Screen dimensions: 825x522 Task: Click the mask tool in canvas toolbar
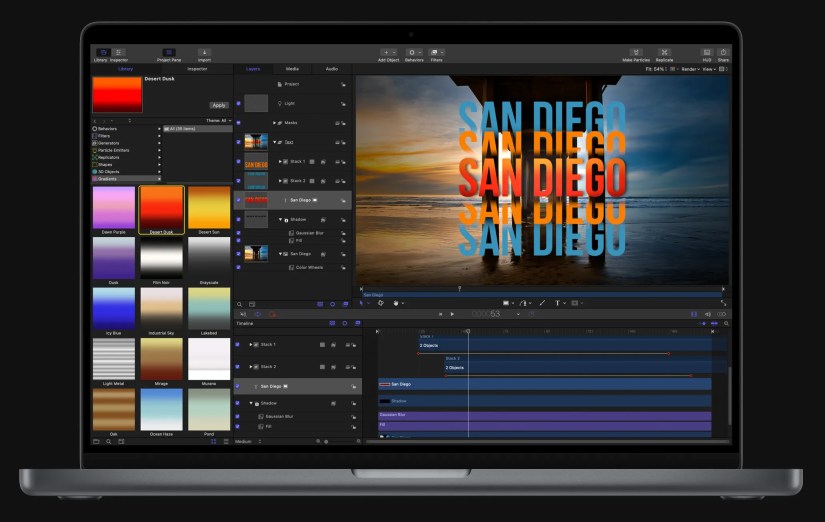point(575,303)
